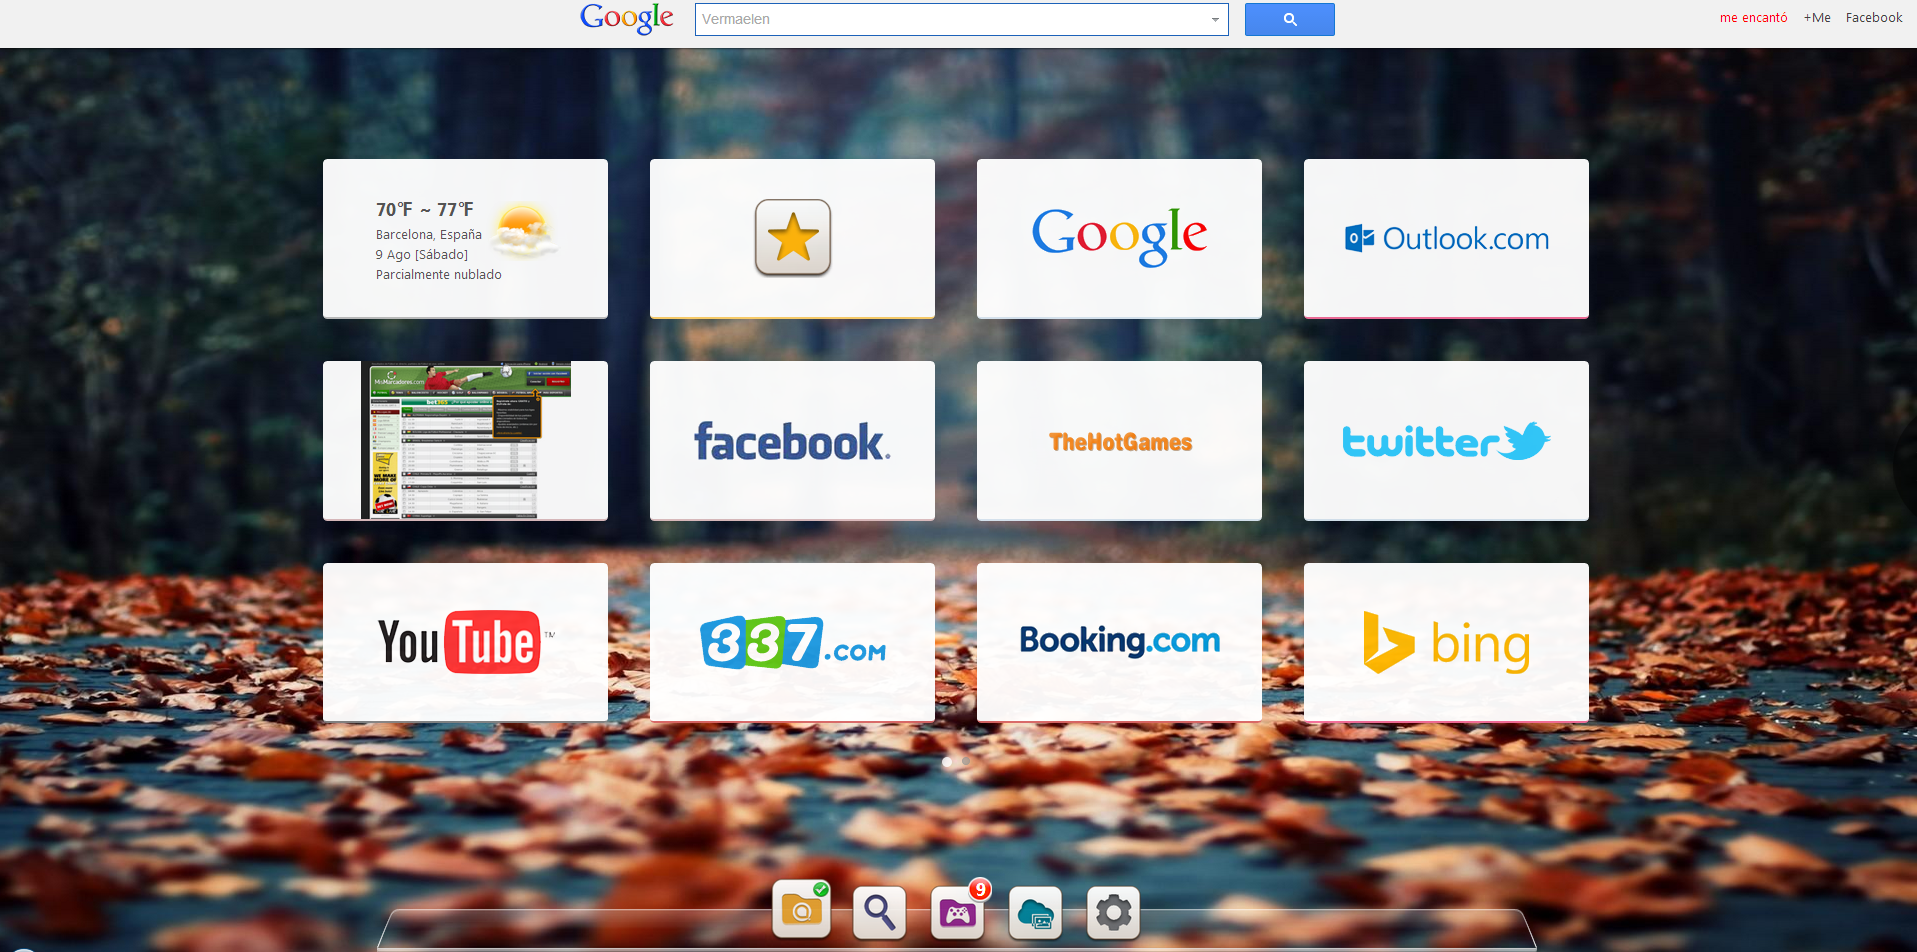Open the YouTube tile
The image size is (1917, 952).
(465, 643)
